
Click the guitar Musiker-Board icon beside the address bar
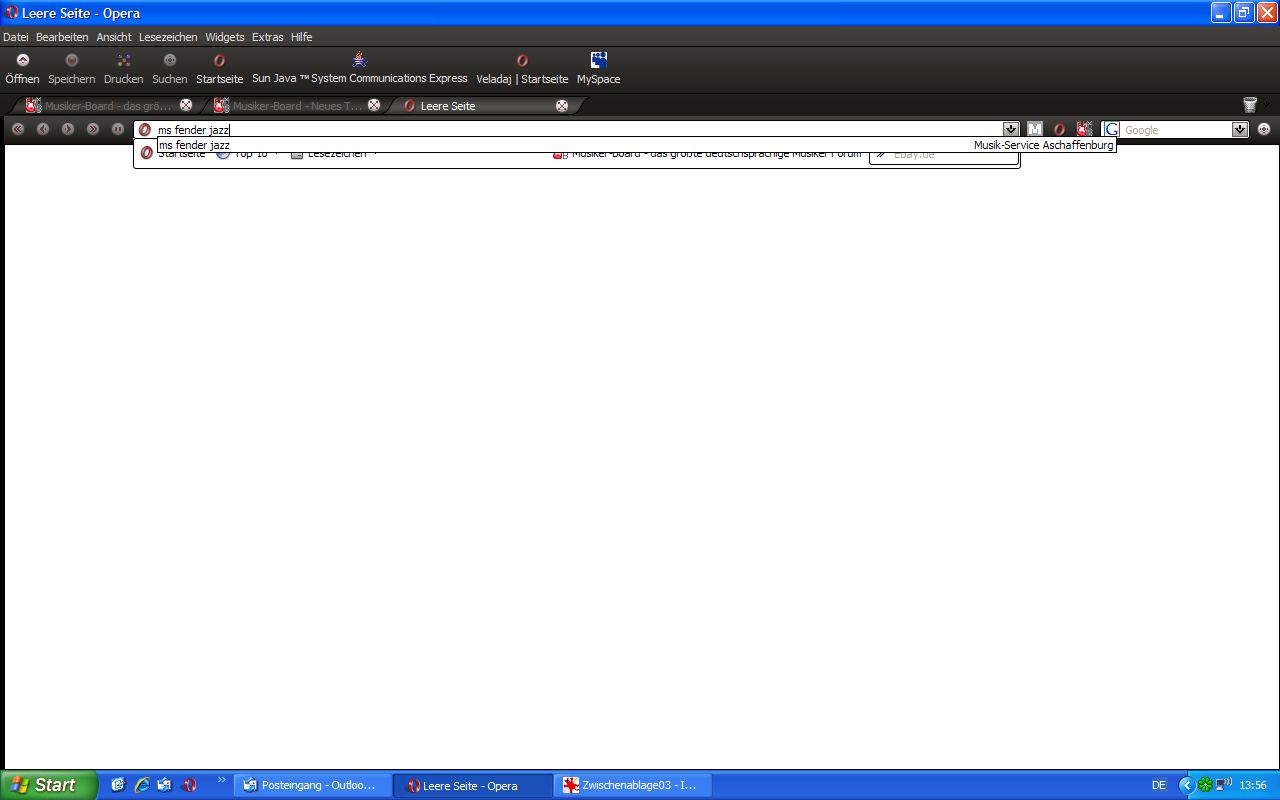[1085, 129]
